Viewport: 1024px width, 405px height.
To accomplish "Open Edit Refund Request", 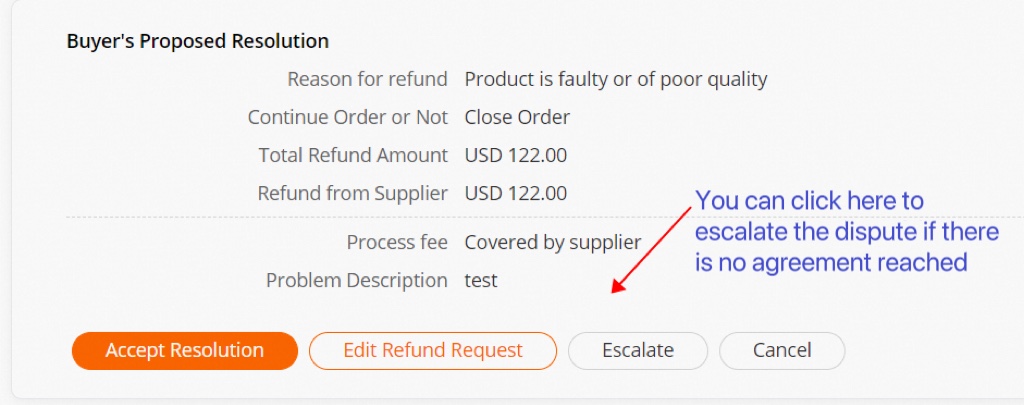I will point(432,351).
